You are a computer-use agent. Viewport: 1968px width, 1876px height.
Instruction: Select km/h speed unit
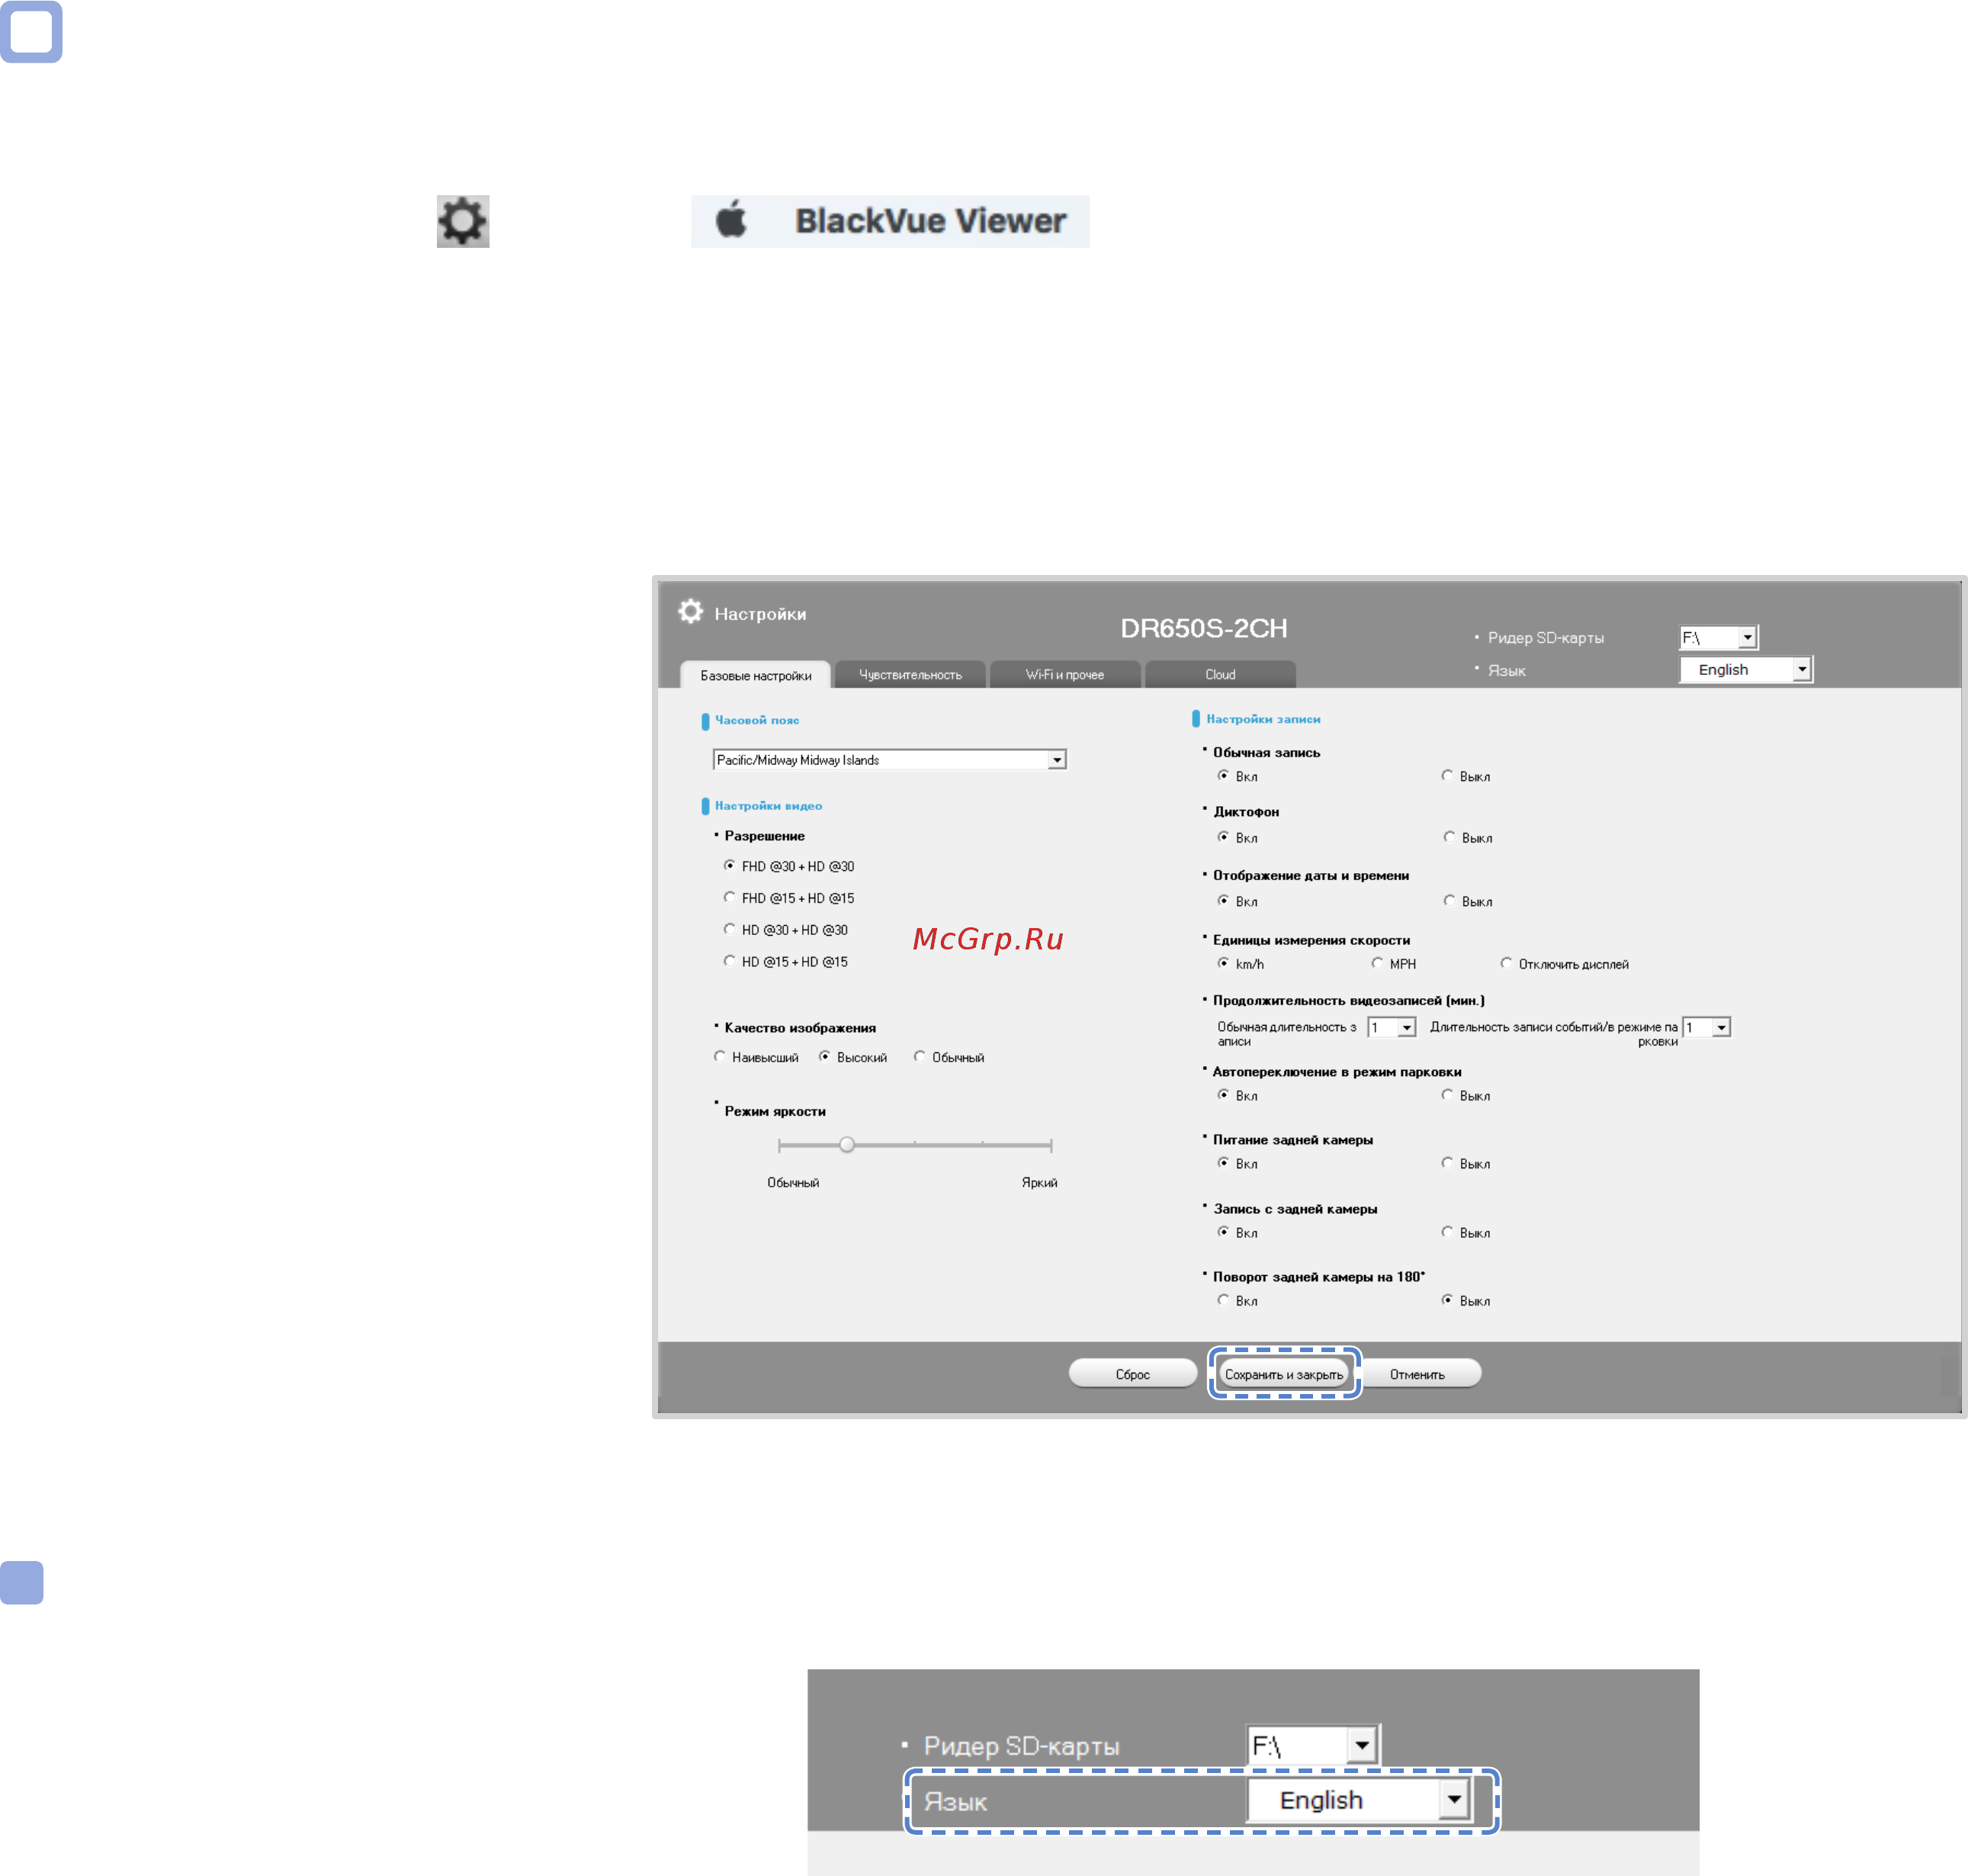click(x=1224, y=964)
